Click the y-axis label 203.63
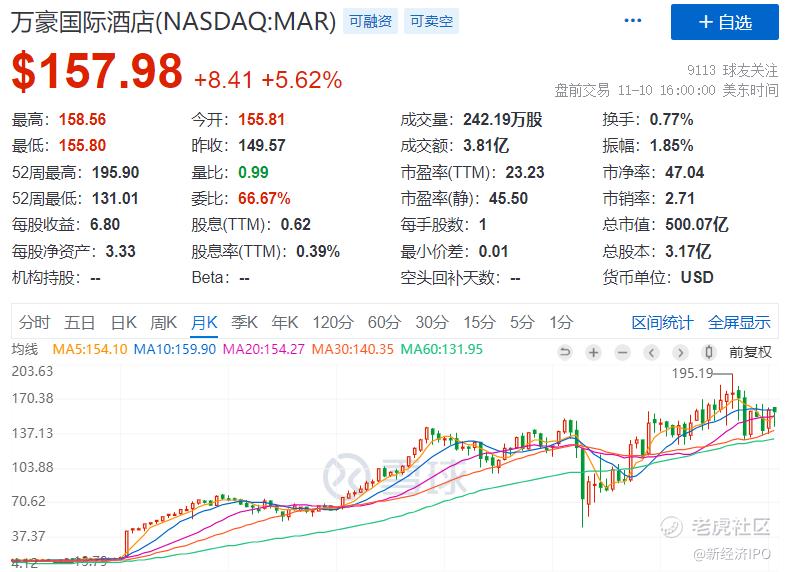785x572 pixels. pos(32,371)
